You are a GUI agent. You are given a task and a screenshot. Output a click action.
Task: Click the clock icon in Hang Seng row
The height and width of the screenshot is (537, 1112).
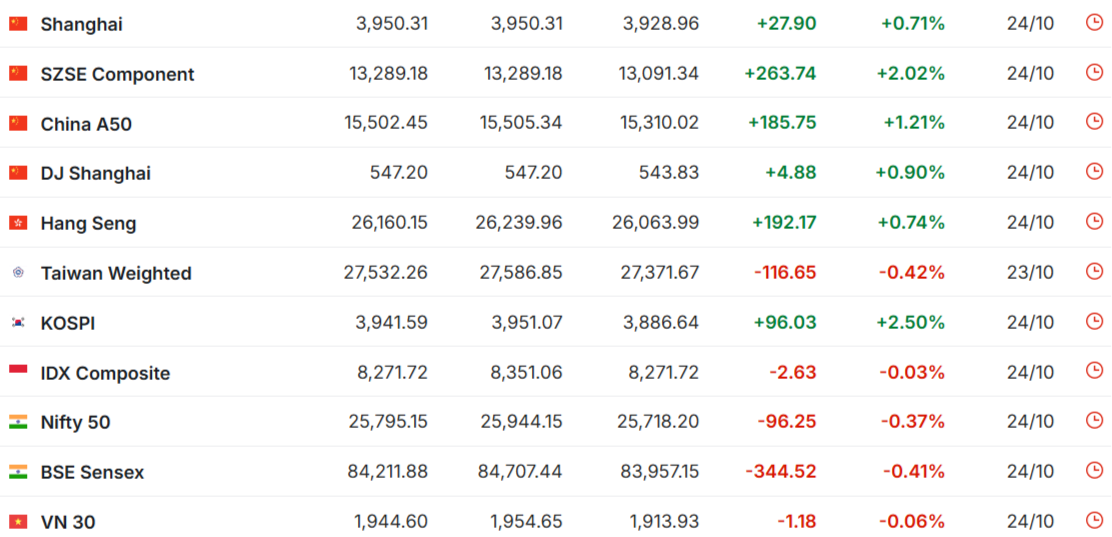click(1094, 222)
